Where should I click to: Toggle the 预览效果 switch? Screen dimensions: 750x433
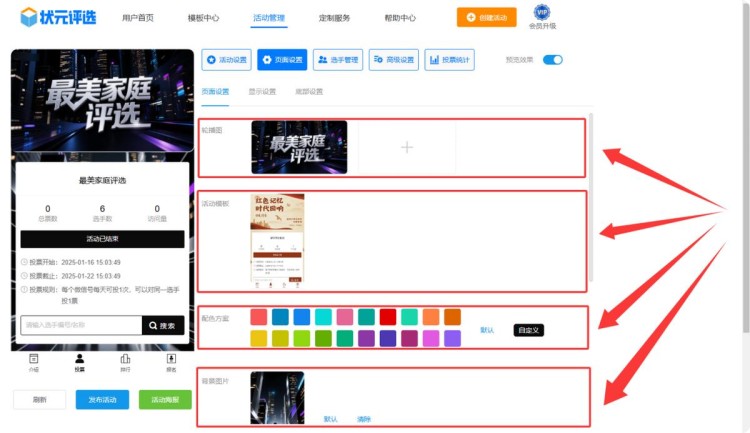(552, 60)
